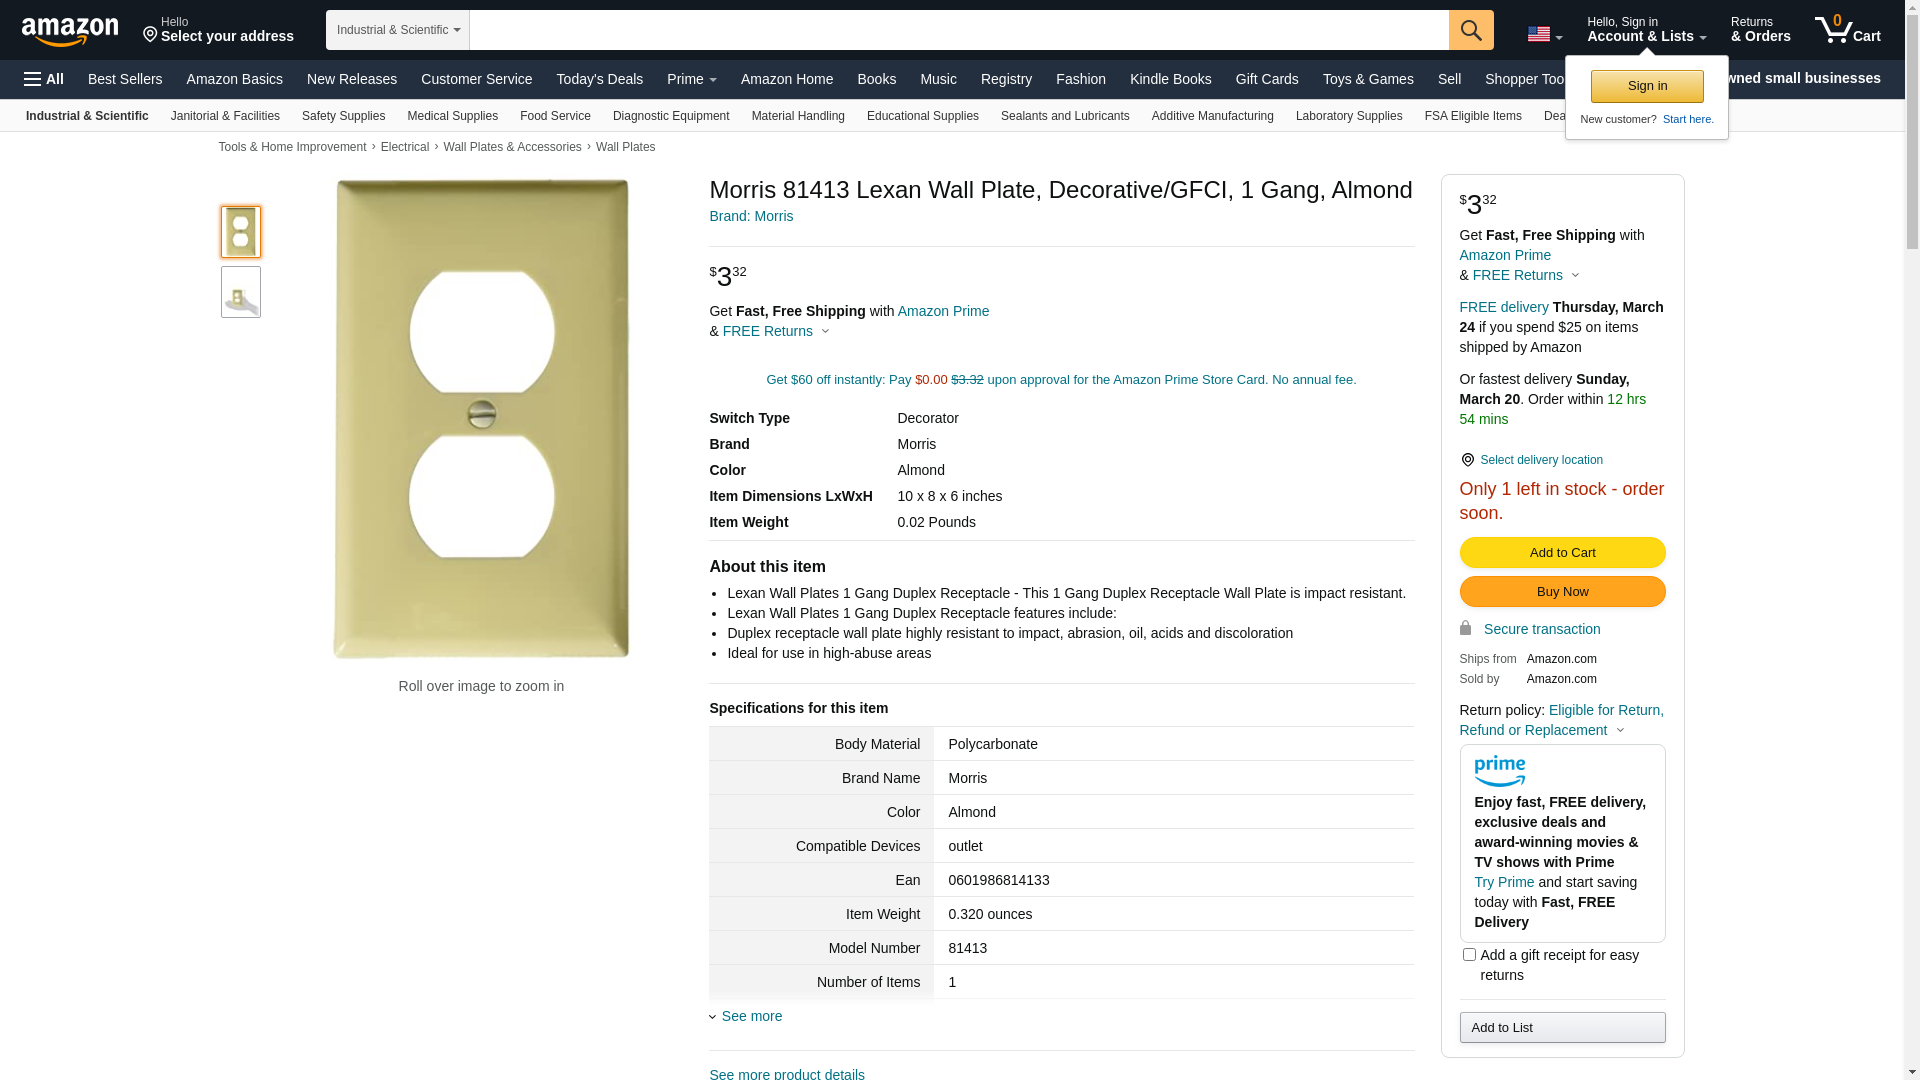Click the Prime logo in the sidebar box
The width and height of the screenshot is (1920, 1080).
[x=1499, y=771]
